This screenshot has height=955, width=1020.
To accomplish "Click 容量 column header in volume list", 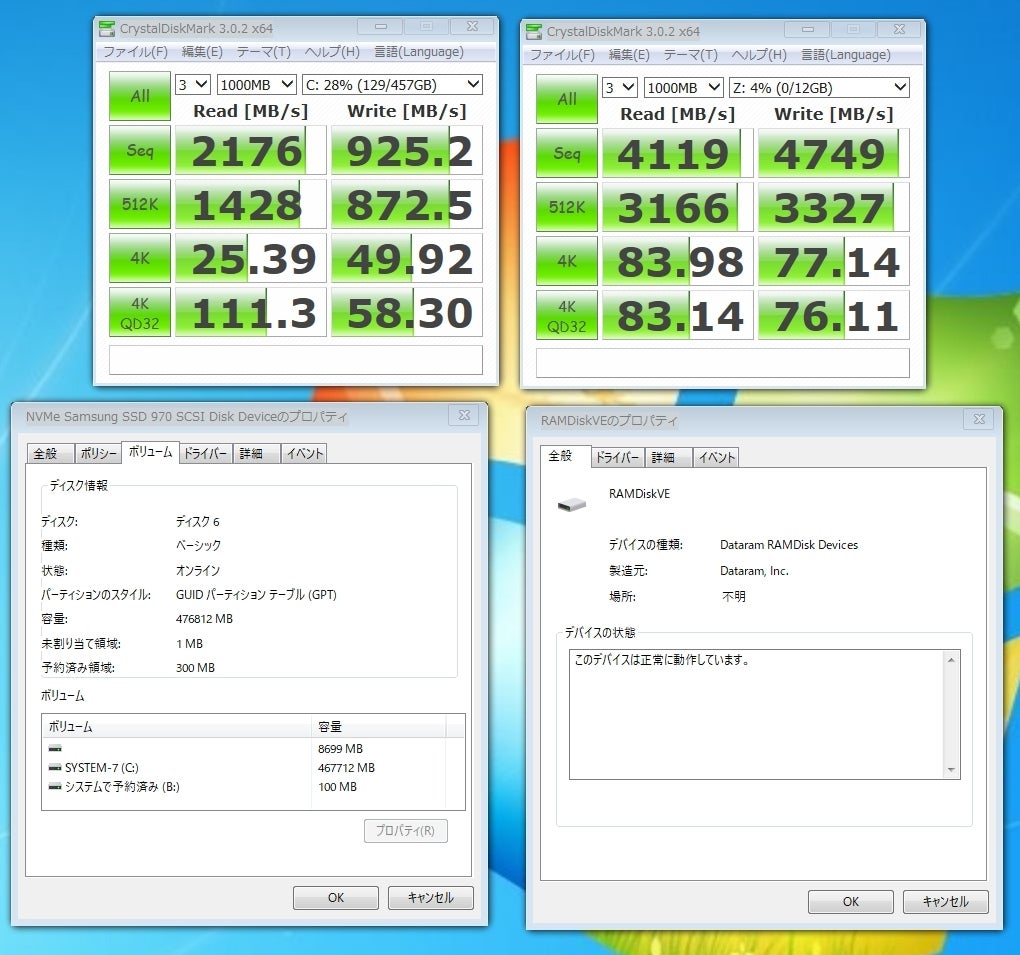I will [x=378, y=727].
